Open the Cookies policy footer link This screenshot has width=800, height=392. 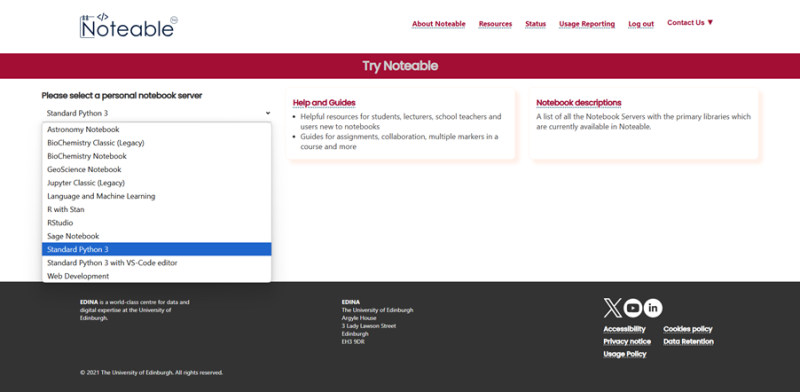(688, 329)
